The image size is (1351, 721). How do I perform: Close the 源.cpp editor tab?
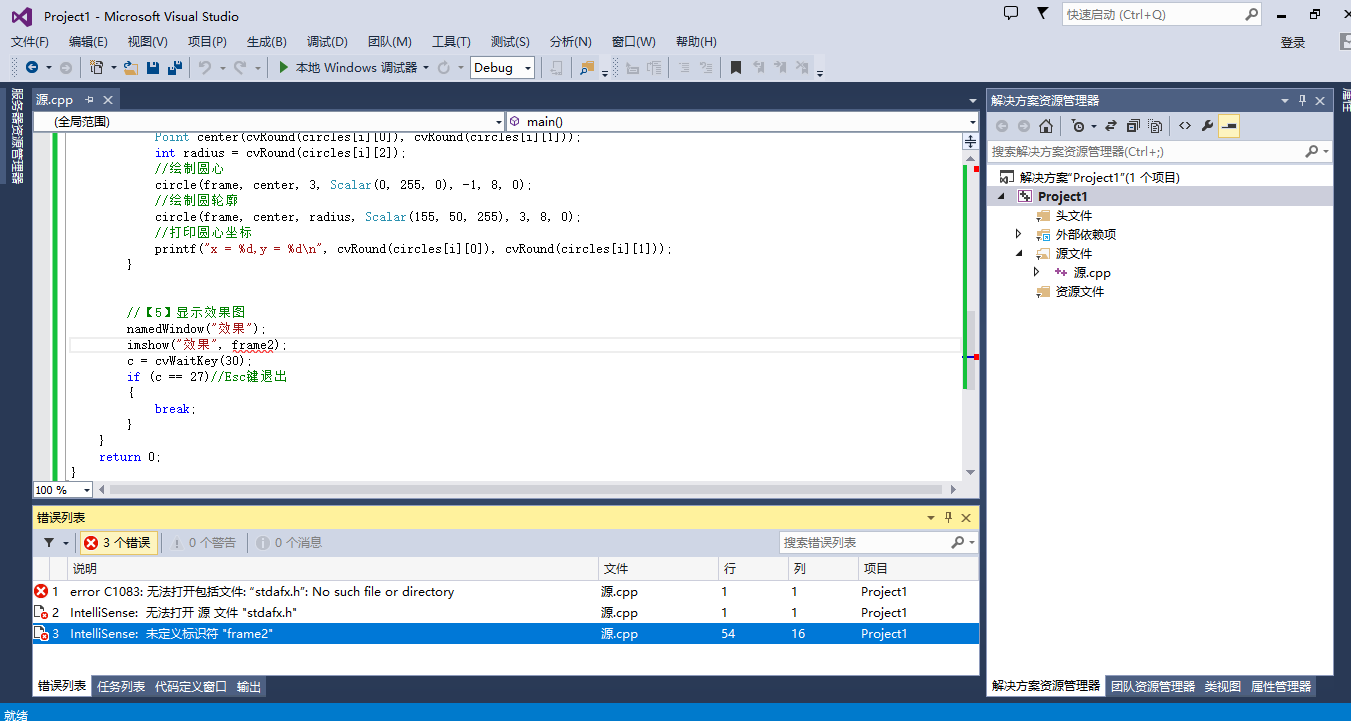coord(108,99)
